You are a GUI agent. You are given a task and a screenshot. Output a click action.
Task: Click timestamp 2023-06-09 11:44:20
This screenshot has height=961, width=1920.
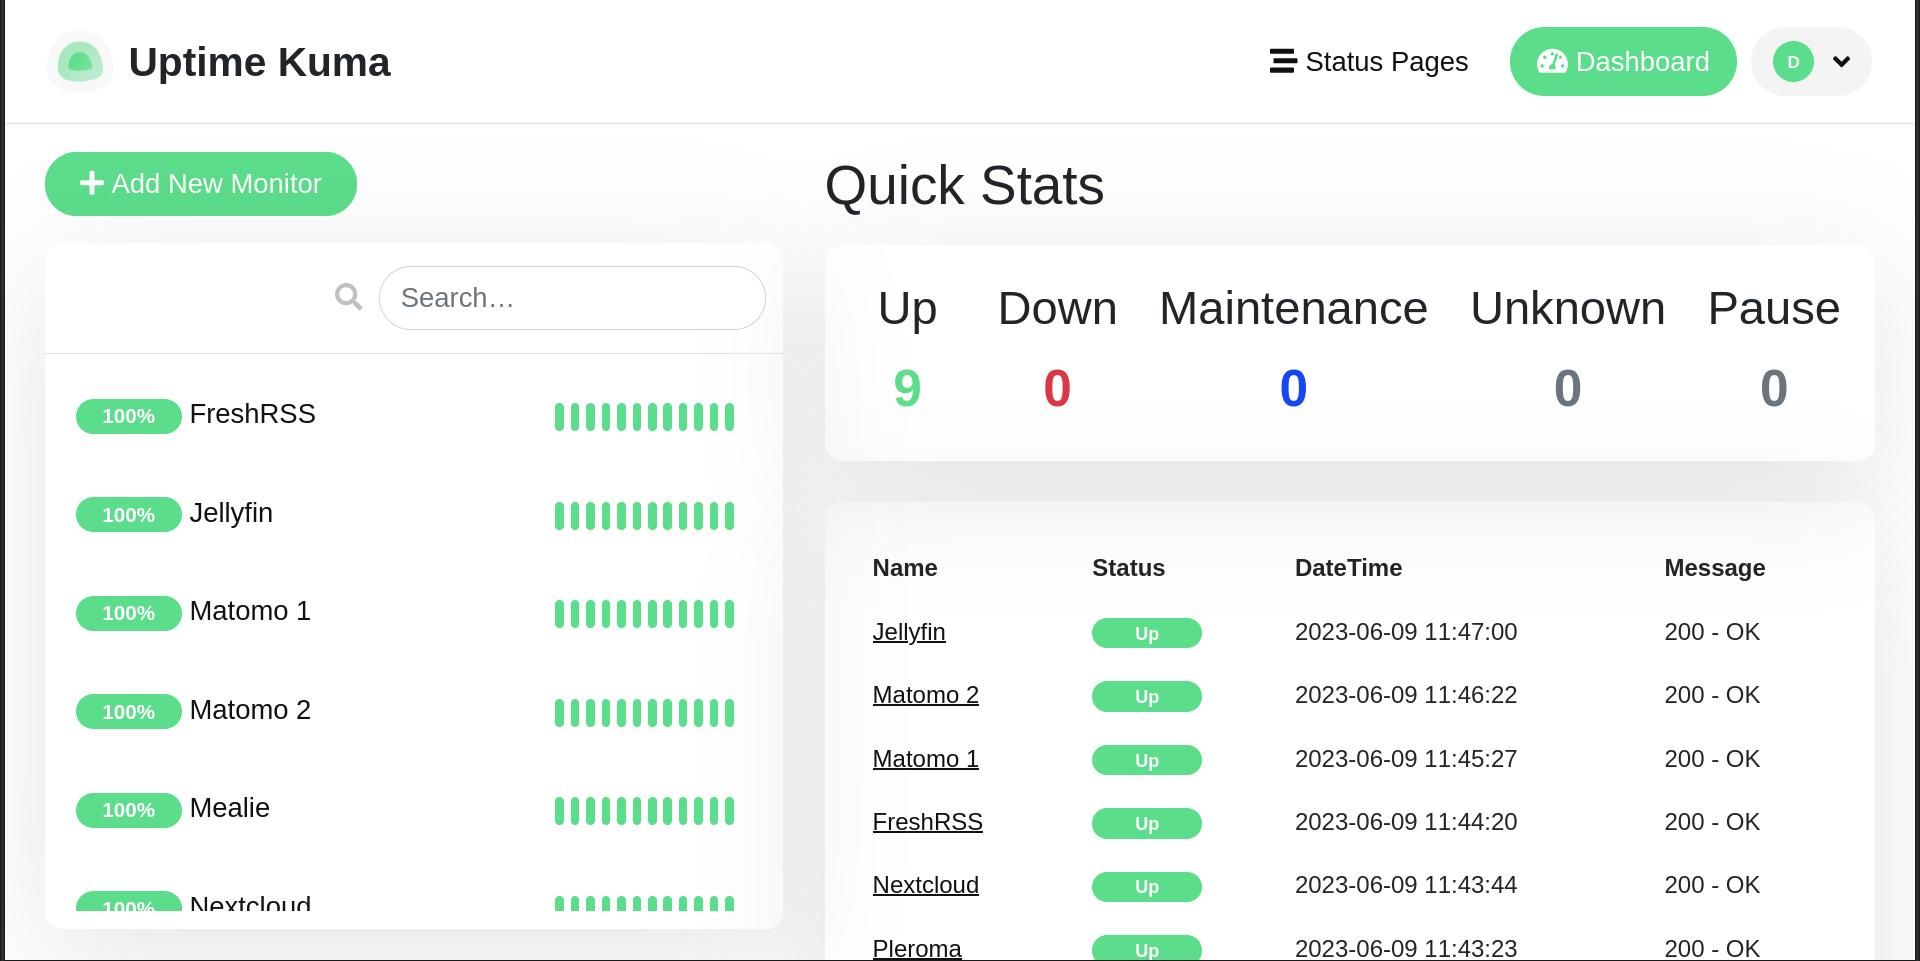[1406, 822]
